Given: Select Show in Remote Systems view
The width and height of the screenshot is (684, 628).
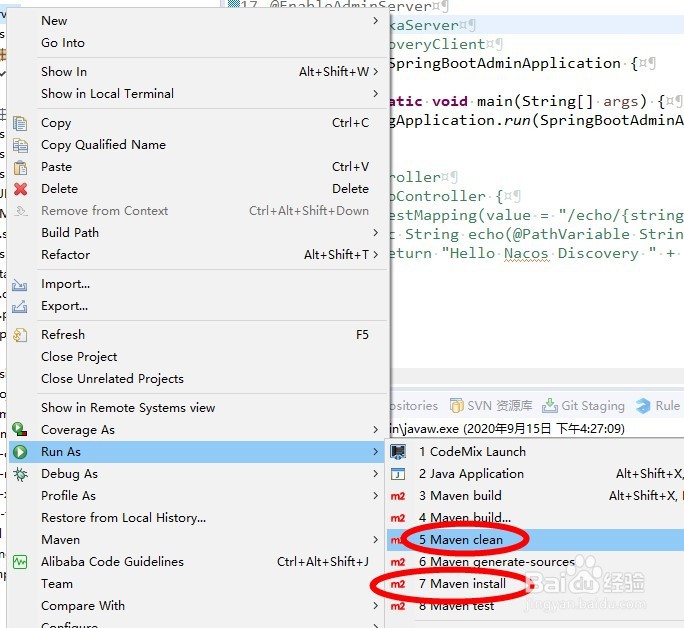Looking at the screenshot, I should (x=128, y=408).
